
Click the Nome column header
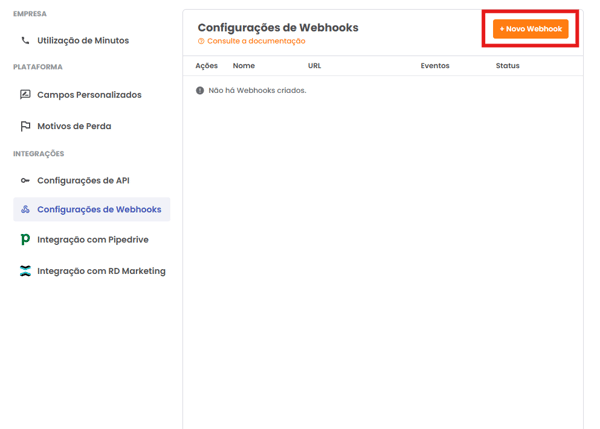(x=244, y=66)
